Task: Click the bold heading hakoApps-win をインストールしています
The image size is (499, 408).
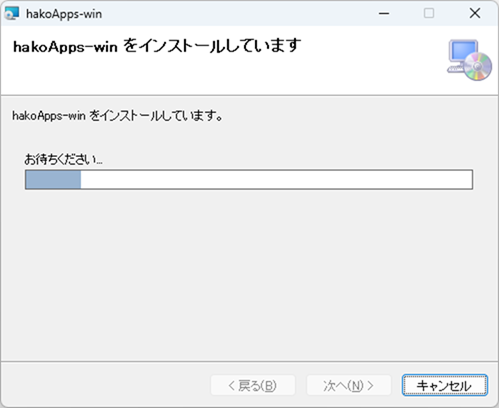Action: click(x=157, y=46)
